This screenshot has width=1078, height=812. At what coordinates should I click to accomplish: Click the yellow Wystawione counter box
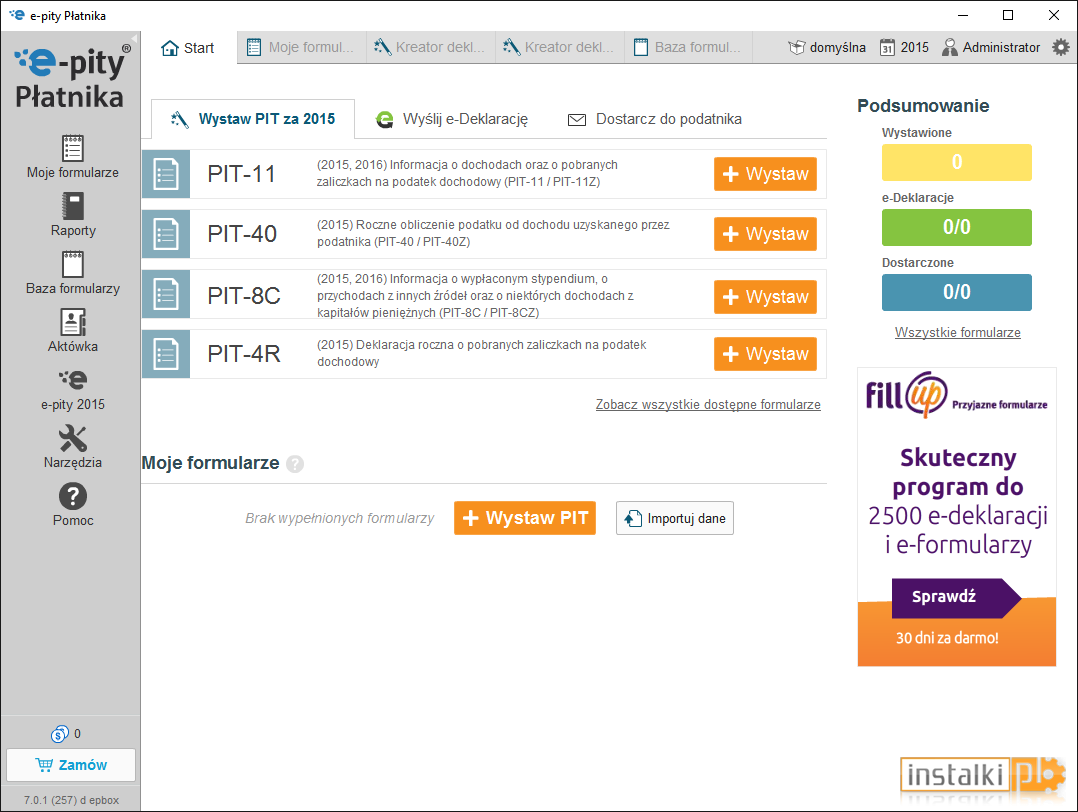pyautogui.click(x=956, y=162)
